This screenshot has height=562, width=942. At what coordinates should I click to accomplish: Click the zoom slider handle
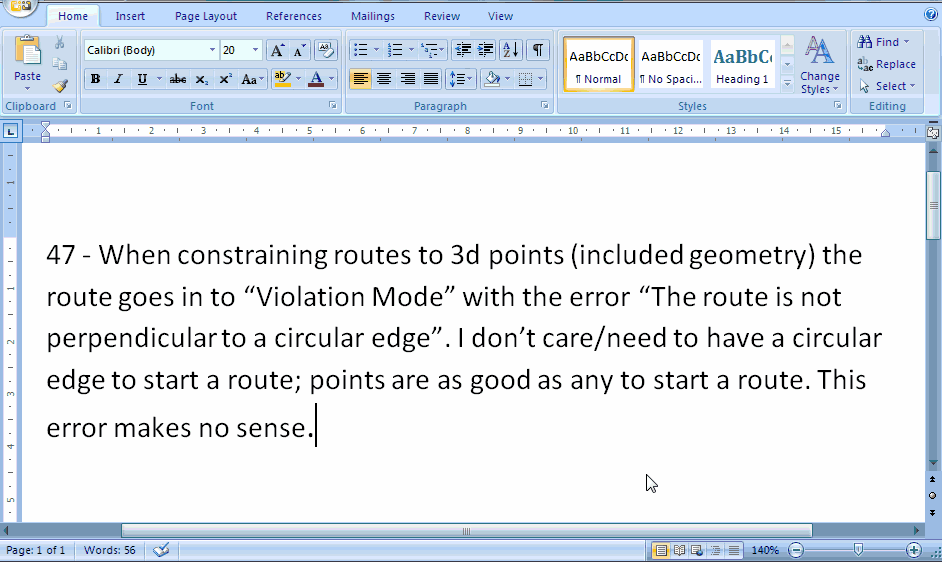click(x=858, y=549)
